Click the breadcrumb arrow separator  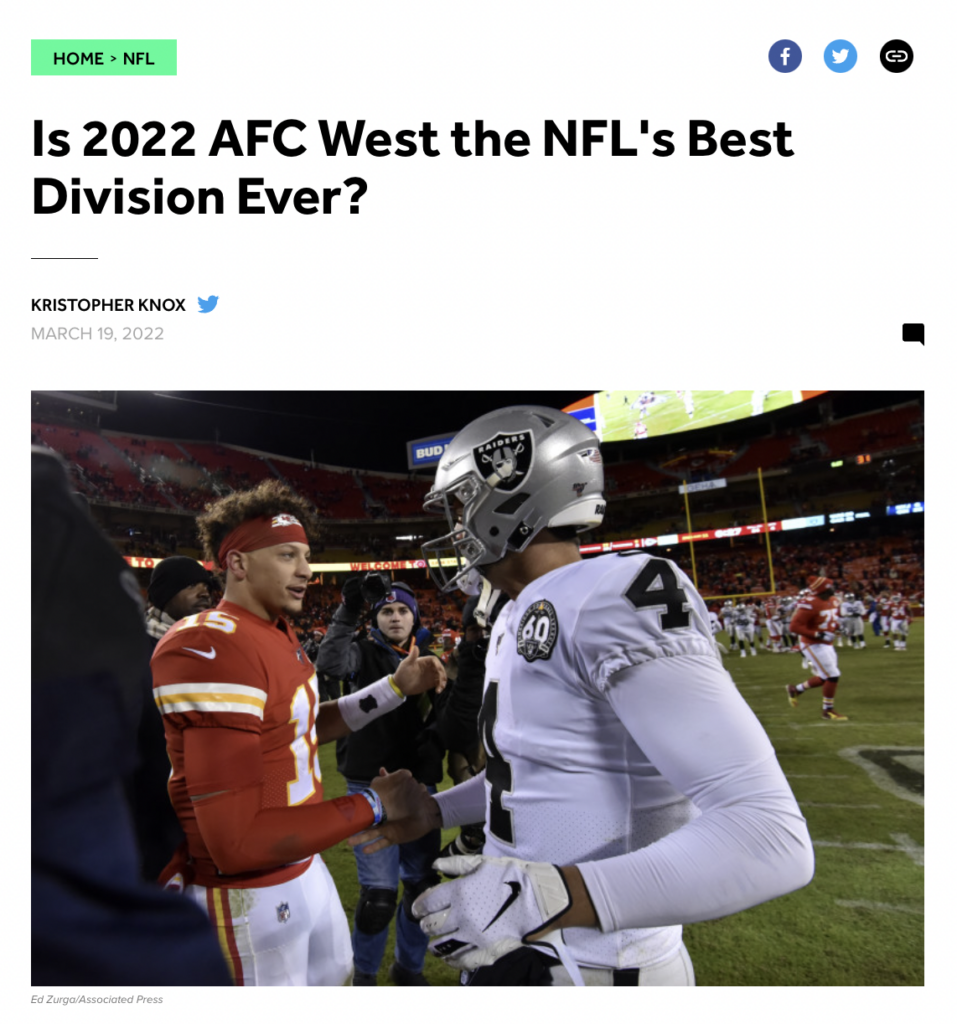pyautogui.click(x=113, y=59)
